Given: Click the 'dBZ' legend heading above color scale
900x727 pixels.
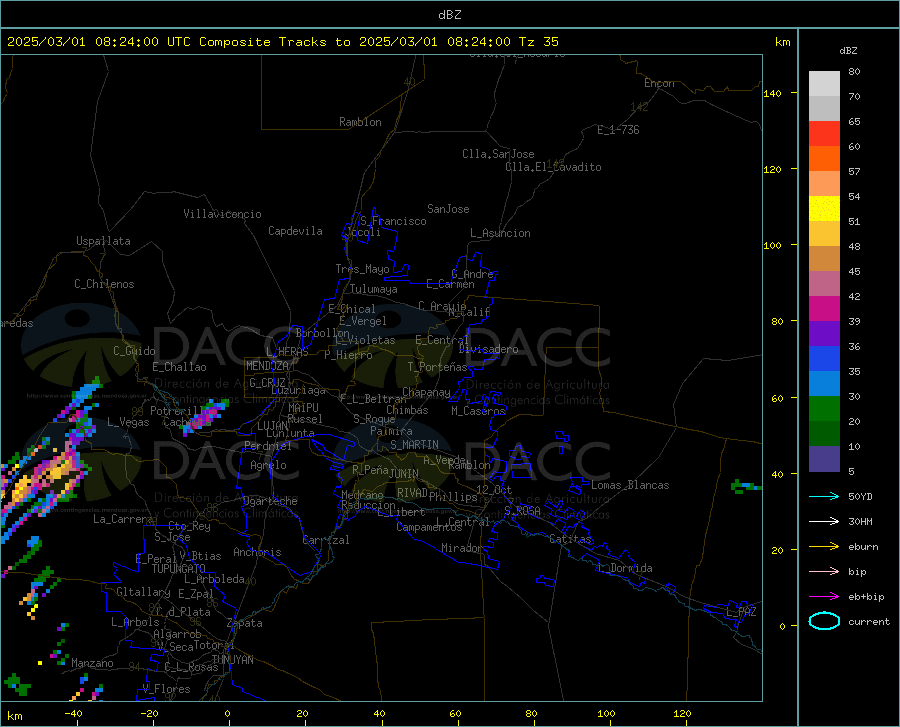Looking at the screenshot, I should click(x=848, y=50).
